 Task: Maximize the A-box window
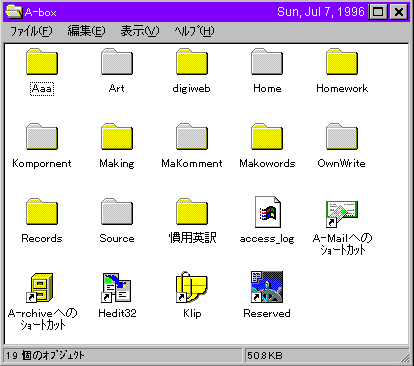(378, 12)
